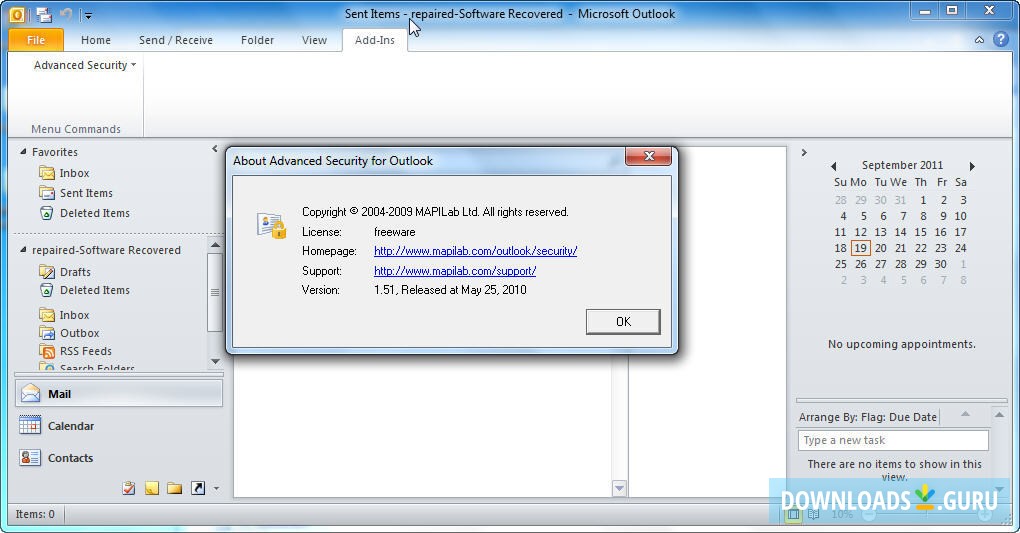Image resolution: width=1020 pixels, height=533 pixels.
Task: Select September 10 in the date navigator
Action: pos(960,216)
